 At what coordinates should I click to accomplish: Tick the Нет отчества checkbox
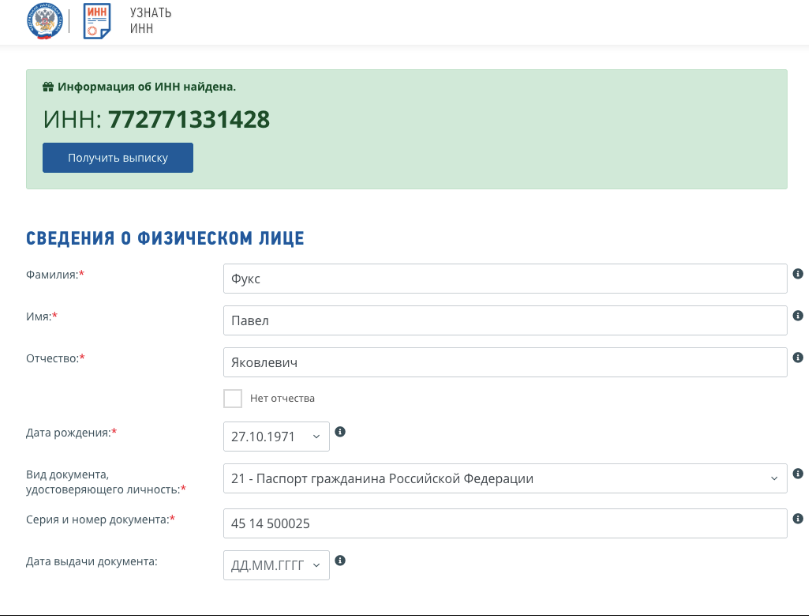(x=233, y=398)
